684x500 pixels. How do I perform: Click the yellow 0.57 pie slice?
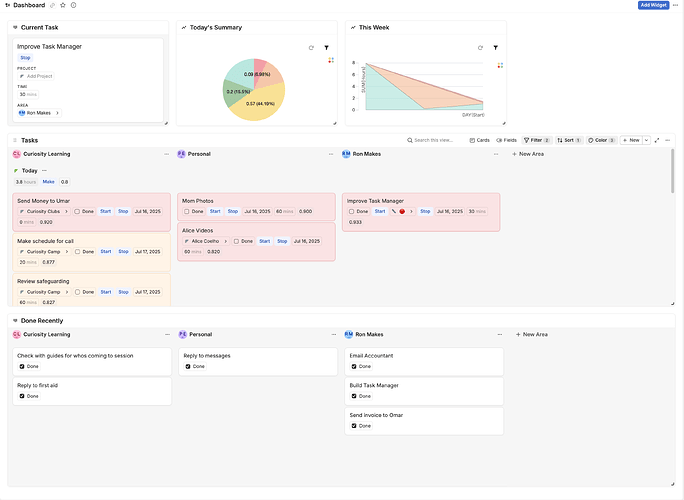262,105
